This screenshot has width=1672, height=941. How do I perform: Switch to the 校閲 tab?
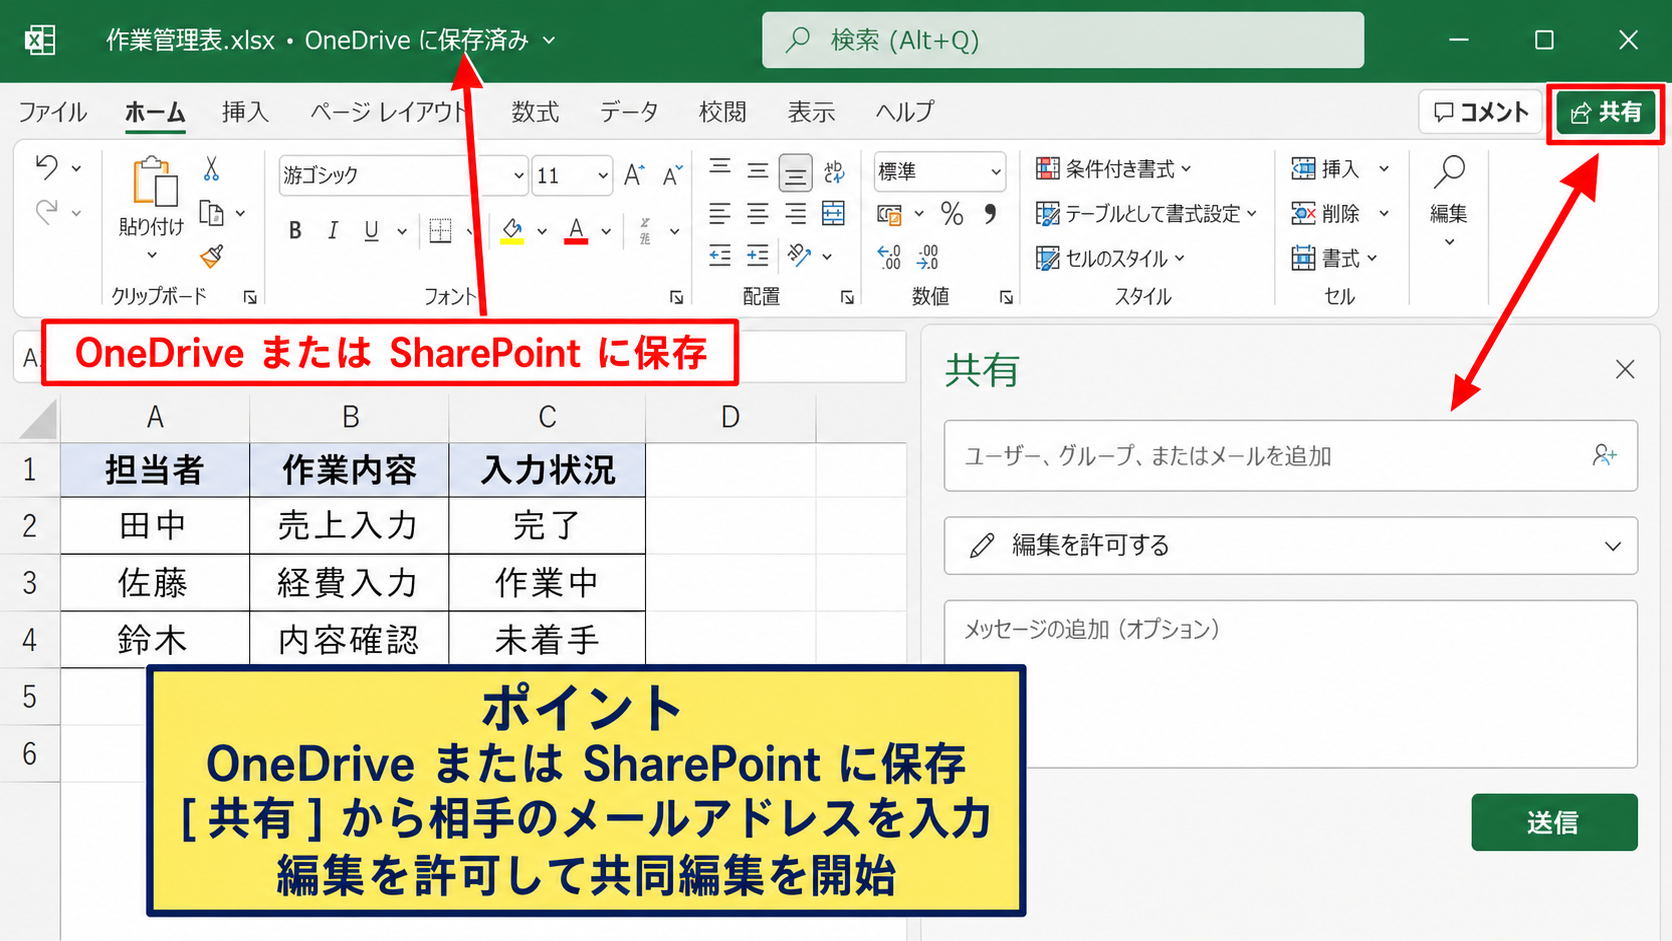pos(722,112)
